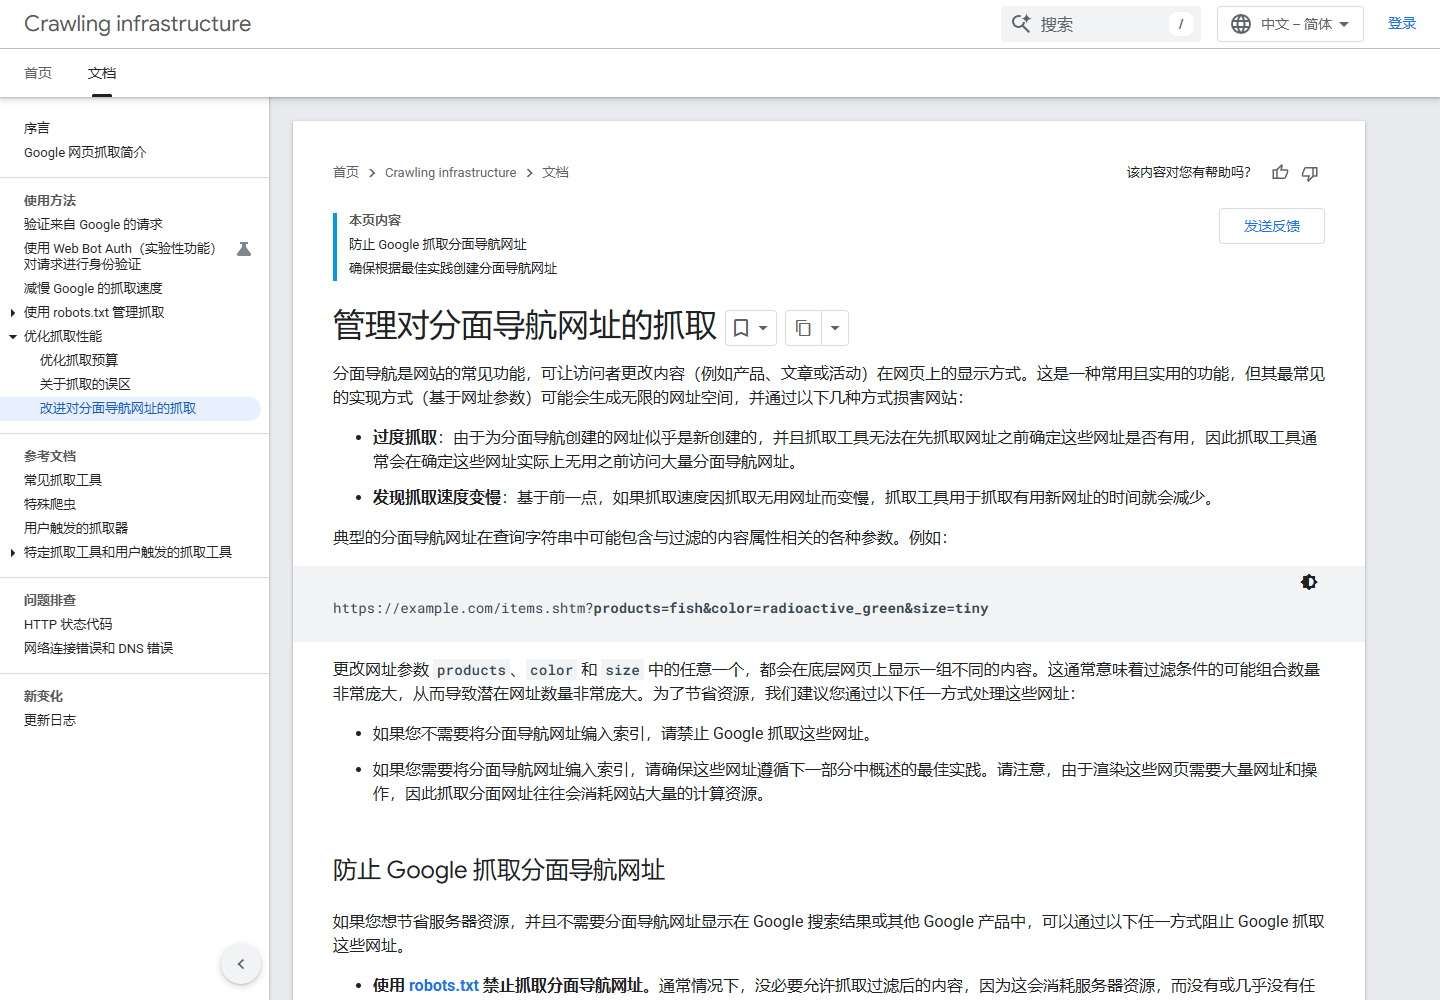Toggle dark code theme icon
The height and width of the screenshot is (1000, 1440).
[x=1309, y=582]
